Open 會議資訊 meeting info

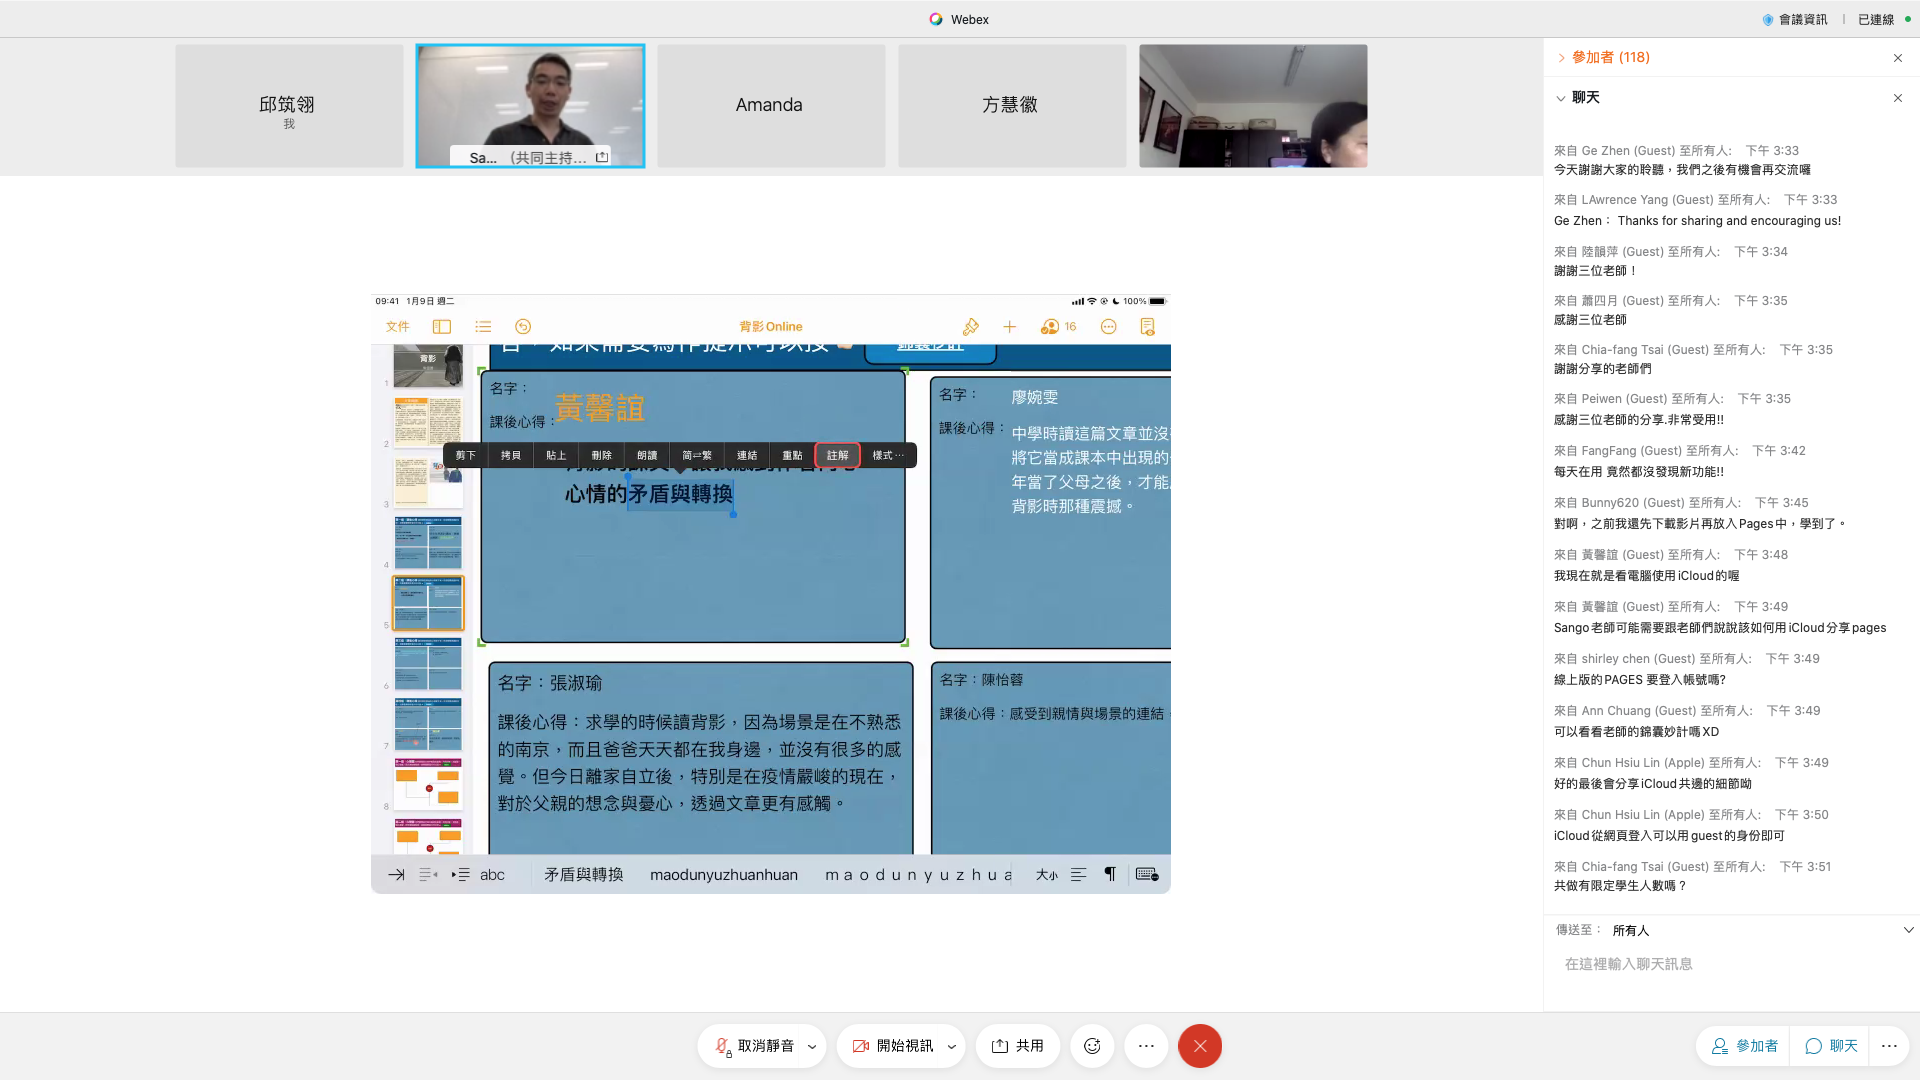coord(1795,19)
